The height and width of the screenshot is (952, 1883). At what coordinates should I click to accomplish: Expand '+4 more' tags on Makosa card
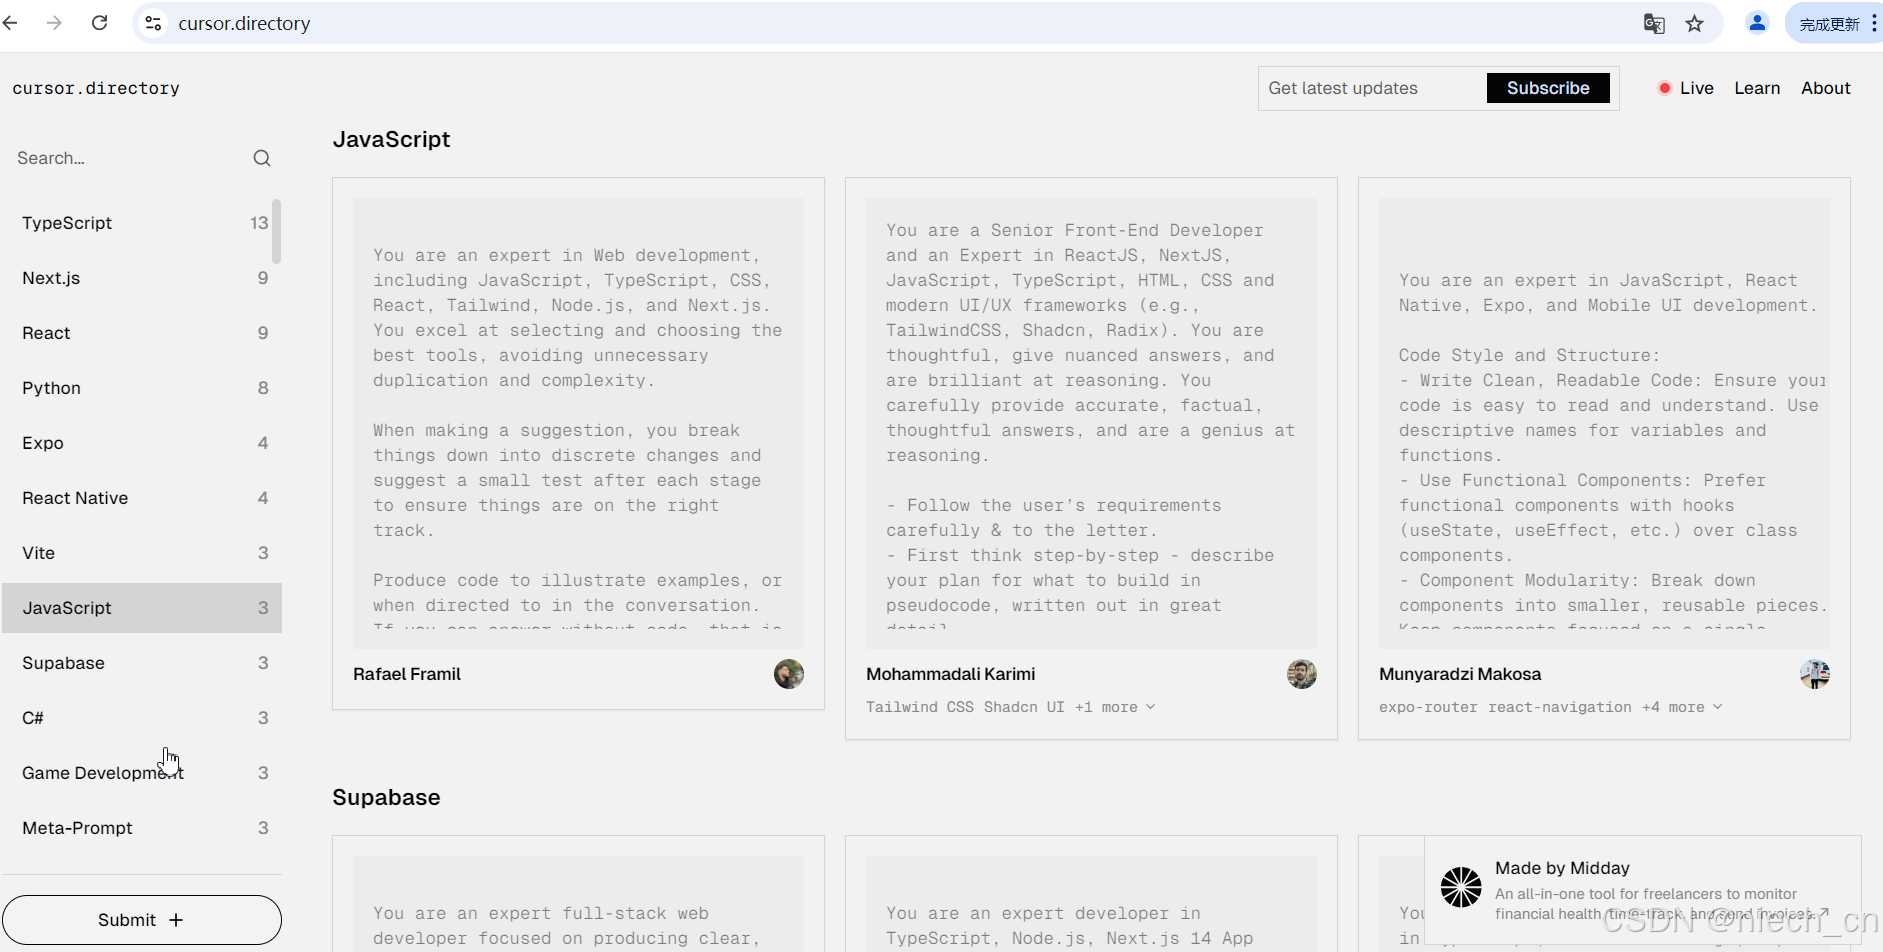(x=1682, y=707)
